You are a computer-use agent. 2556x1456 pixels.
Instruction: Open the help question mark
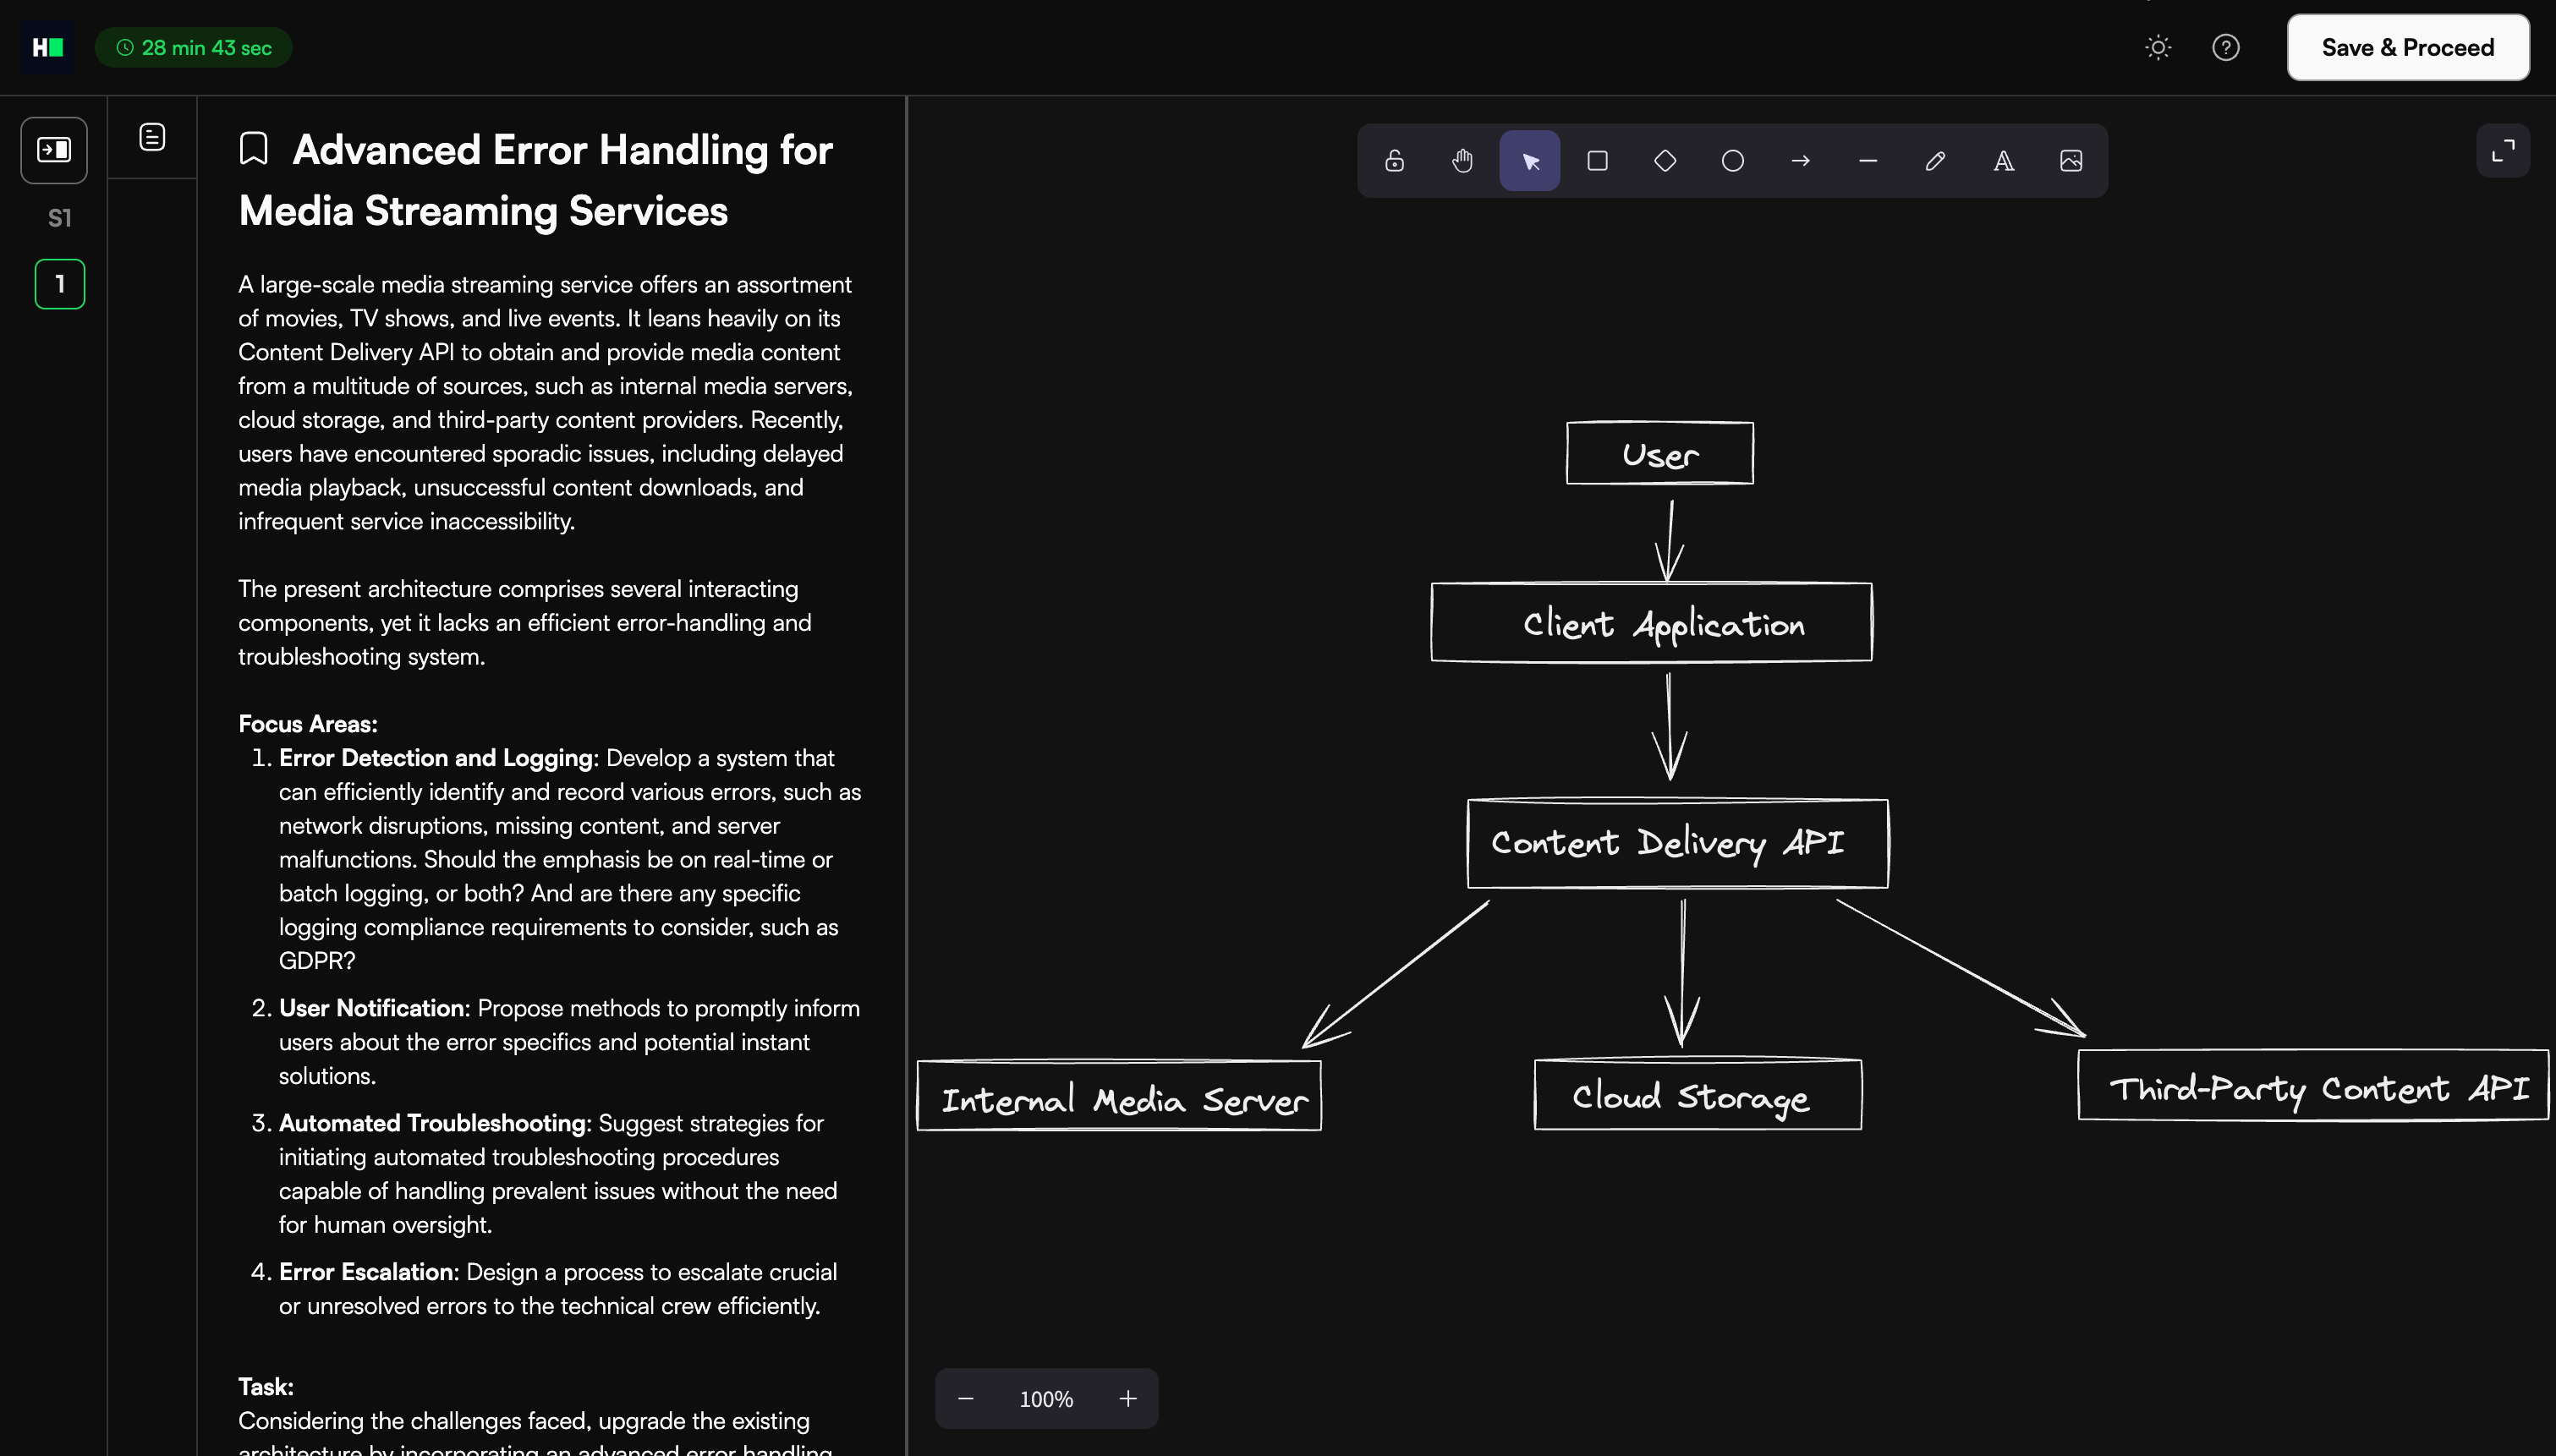pos(2225,48)
